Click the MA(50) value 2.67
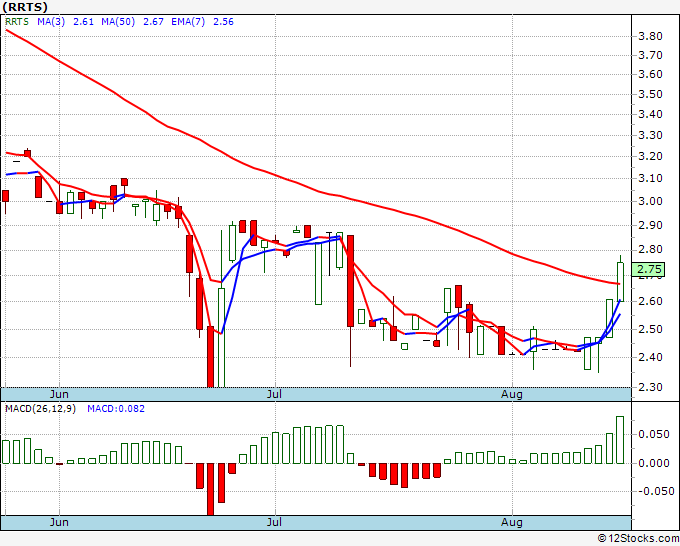Viewport: 680px width, 546px height. pos(153,22)
